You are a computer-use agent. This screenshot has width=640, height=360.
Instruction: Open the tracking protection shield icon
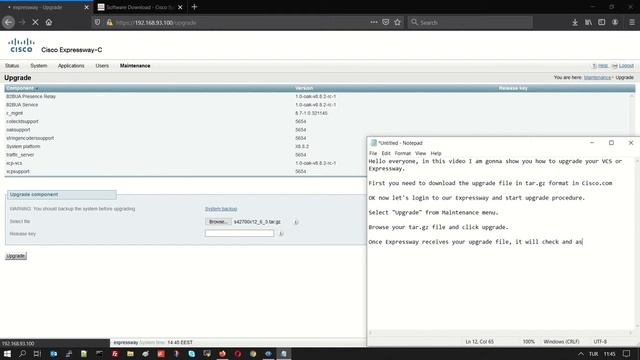[x=97, y=22]
